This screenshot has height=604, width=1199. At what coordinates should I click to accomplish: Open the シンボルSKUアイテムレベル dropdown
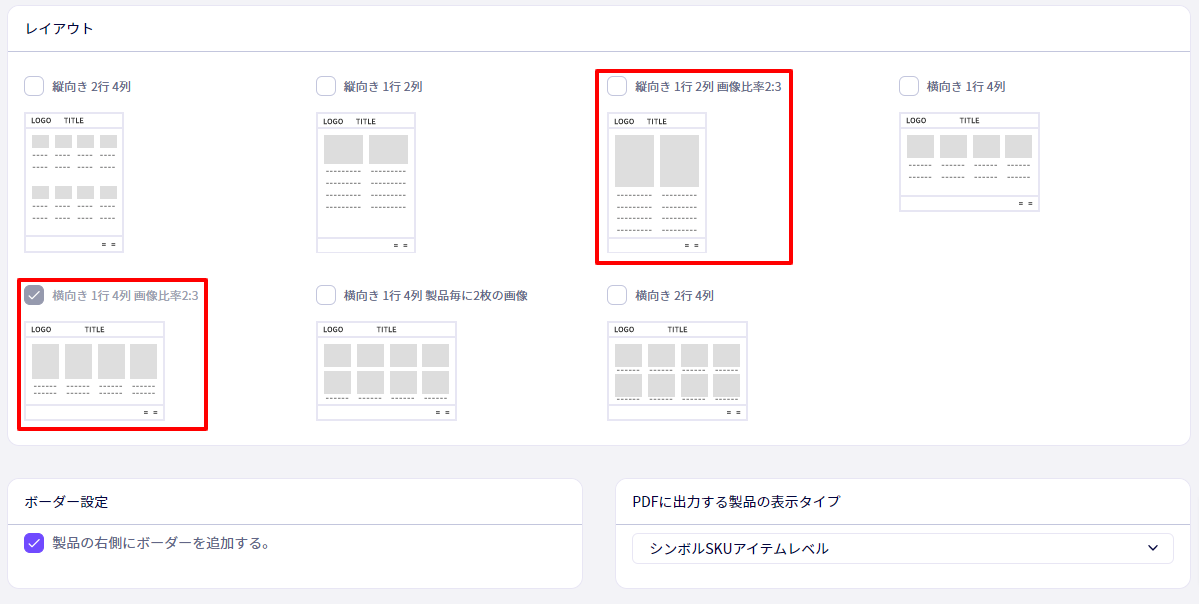click(x=902, y=548)
